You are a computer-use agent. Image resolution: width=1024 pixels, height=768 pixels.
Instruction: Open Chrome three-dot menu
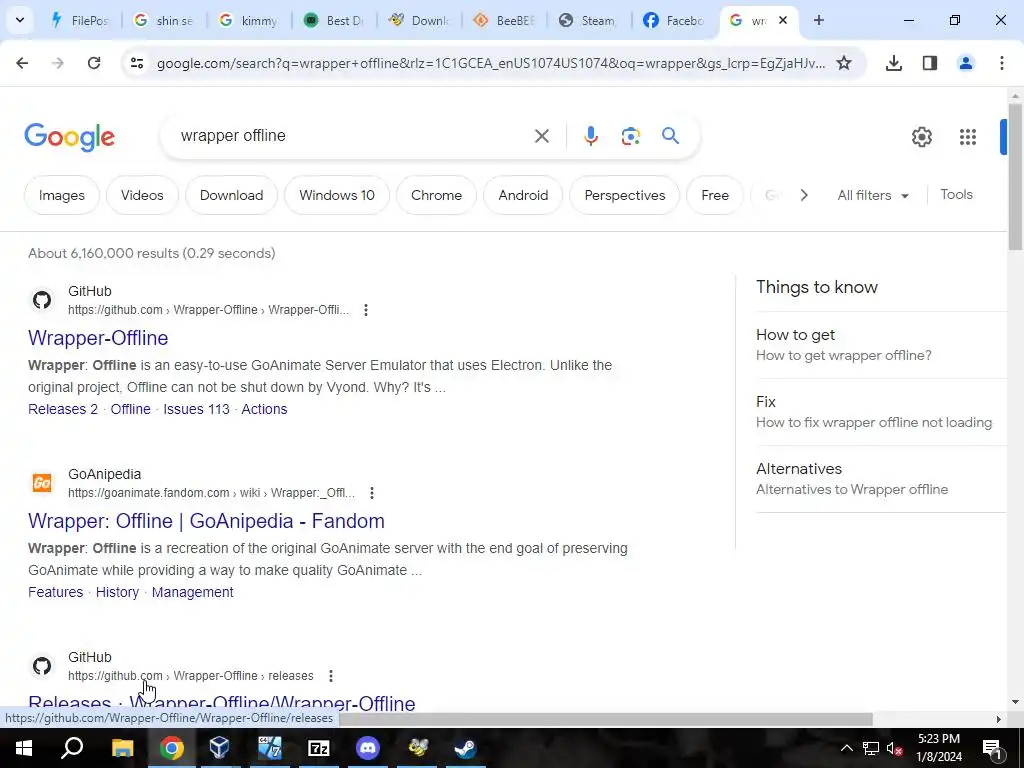(1001, 63)
